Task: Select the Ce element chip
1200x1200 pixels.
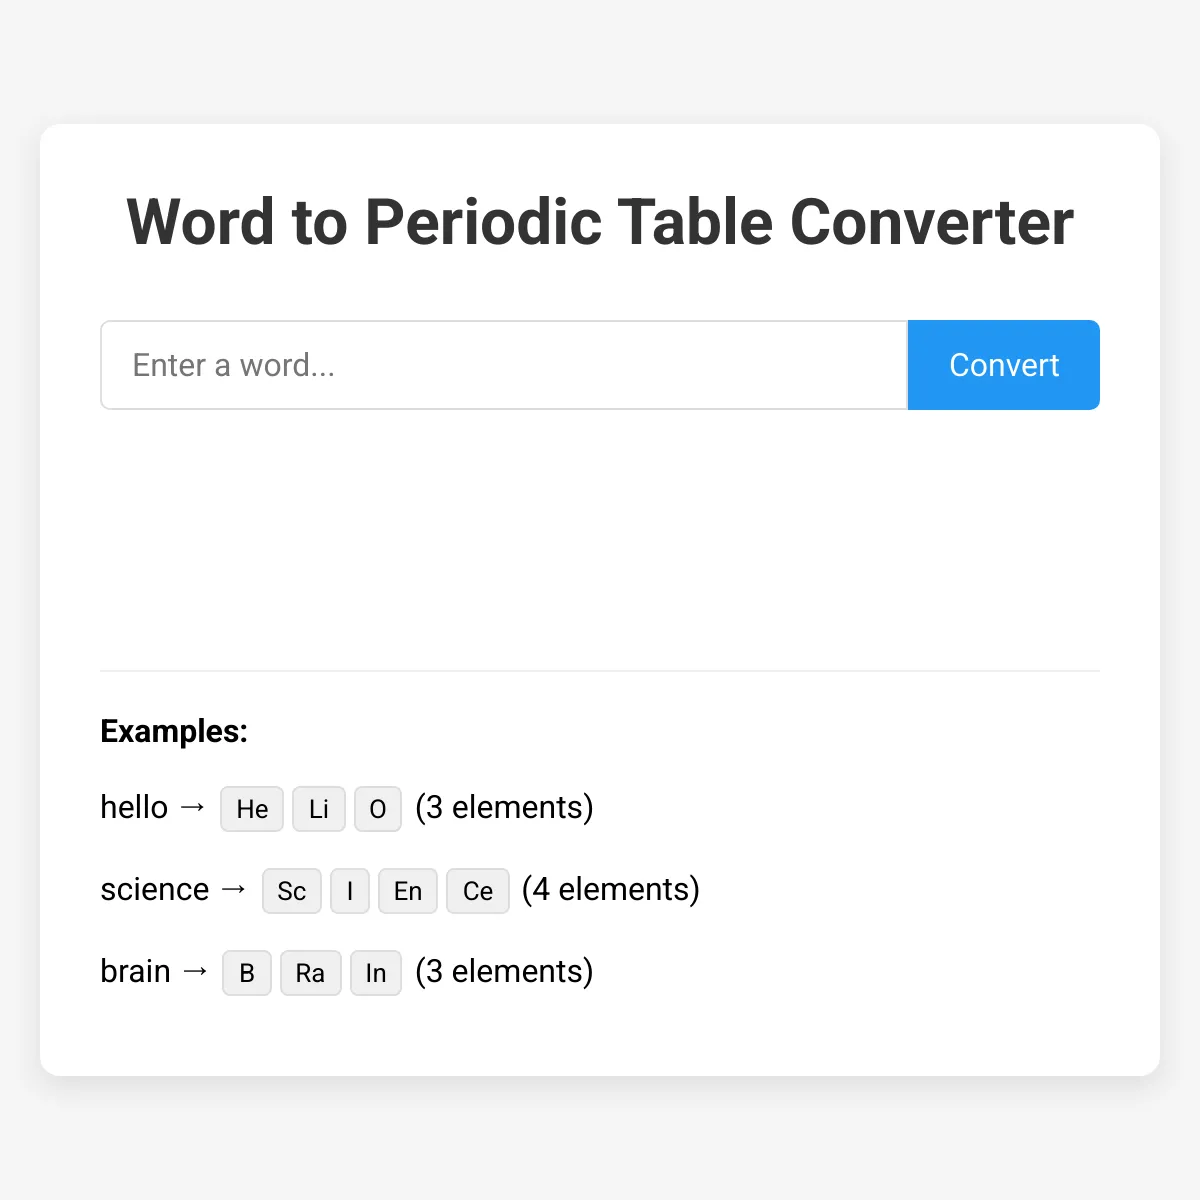Action: tap(478, 891)
